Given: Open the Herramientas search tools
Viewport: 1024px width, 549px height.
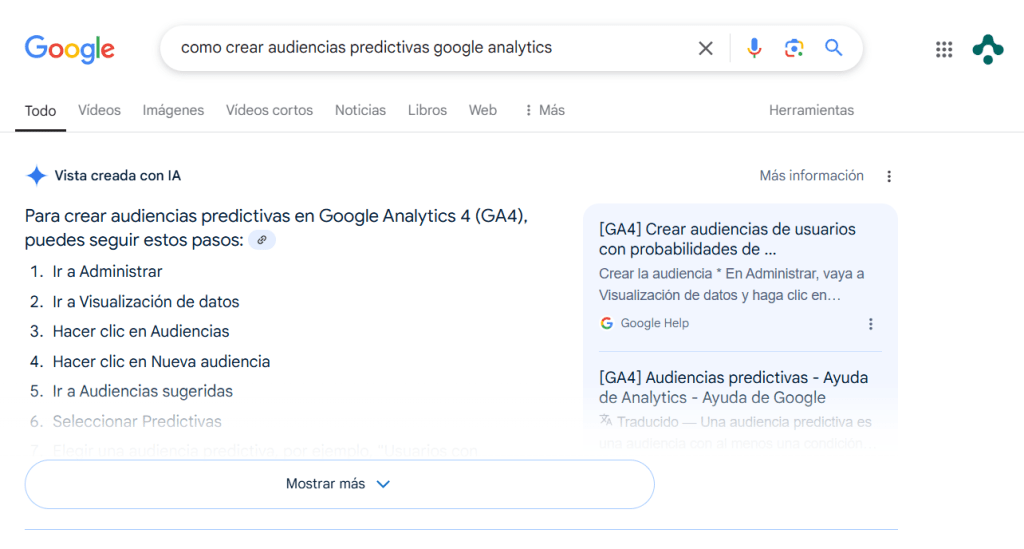Looking at the screenshot, I should point(811,110).
